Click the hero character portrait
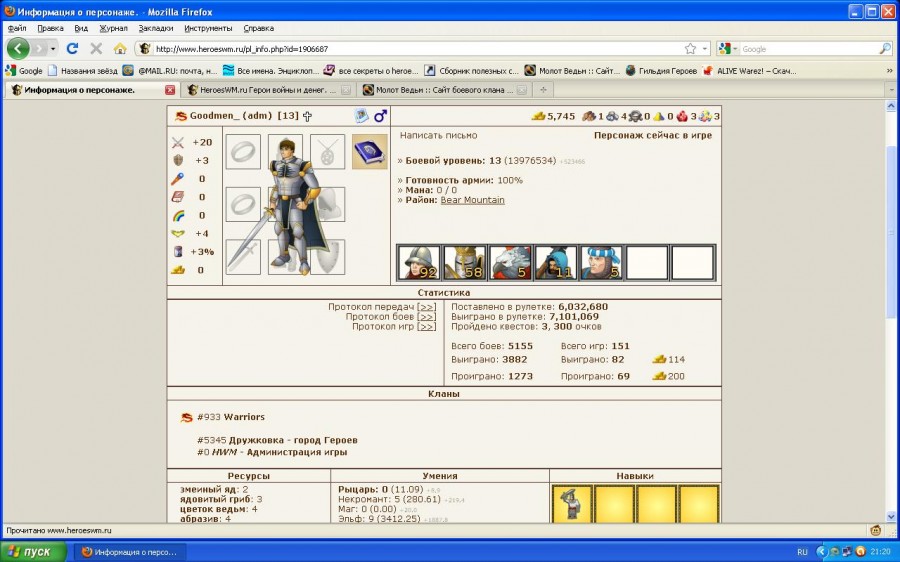The height and width of the screenshot is (562, 900). click(294, 206)
